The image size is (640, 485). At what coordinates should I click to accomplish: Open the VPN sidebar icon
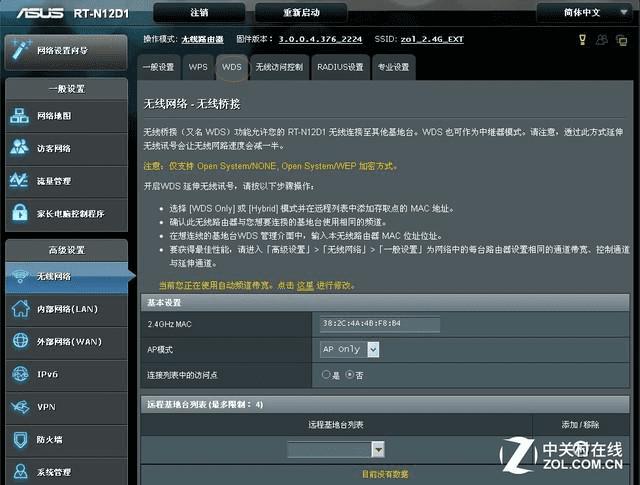(x=20, y=407)
